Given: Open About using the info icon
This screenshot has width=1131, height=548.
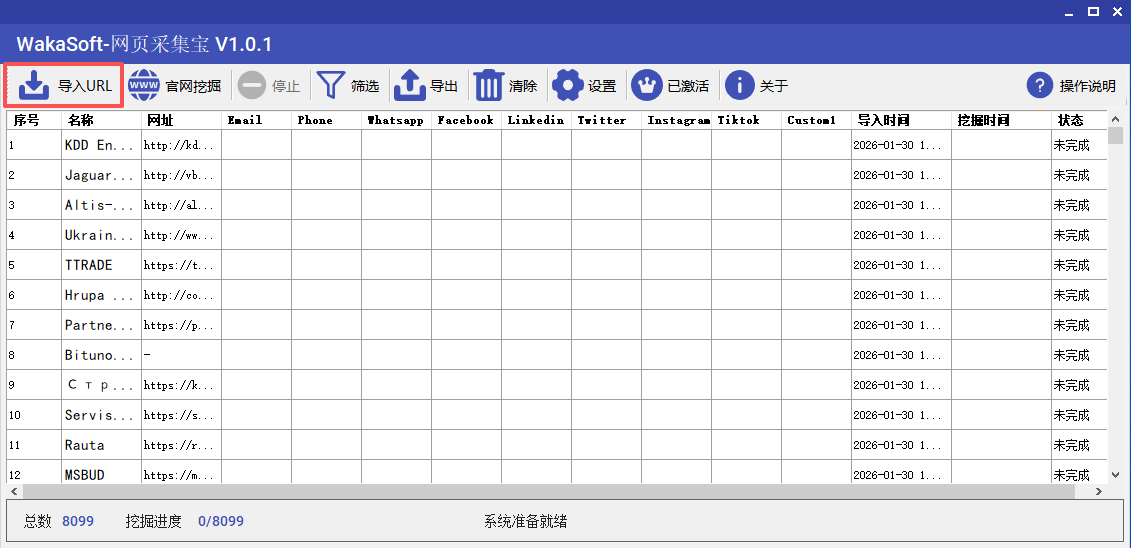Looking at the screenshot, I should (739, 86).
